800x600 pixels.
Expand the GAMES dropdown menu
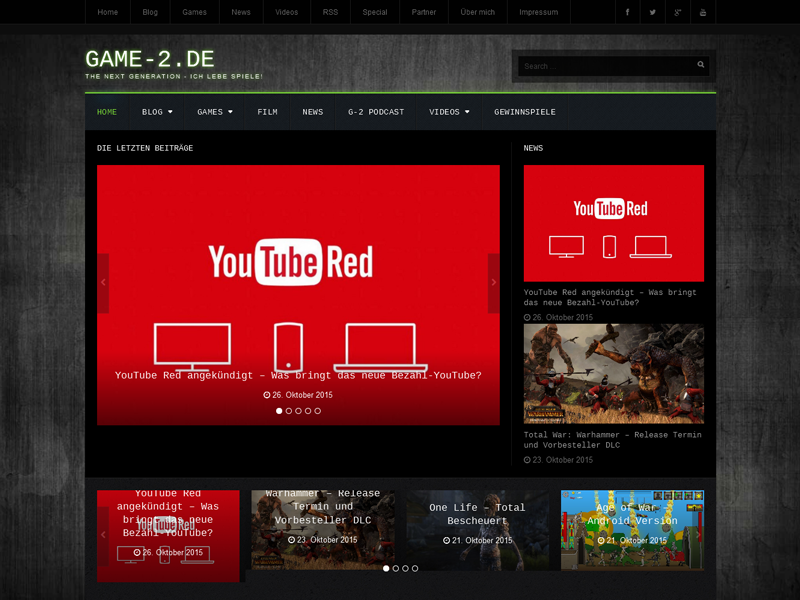[215, 112]
